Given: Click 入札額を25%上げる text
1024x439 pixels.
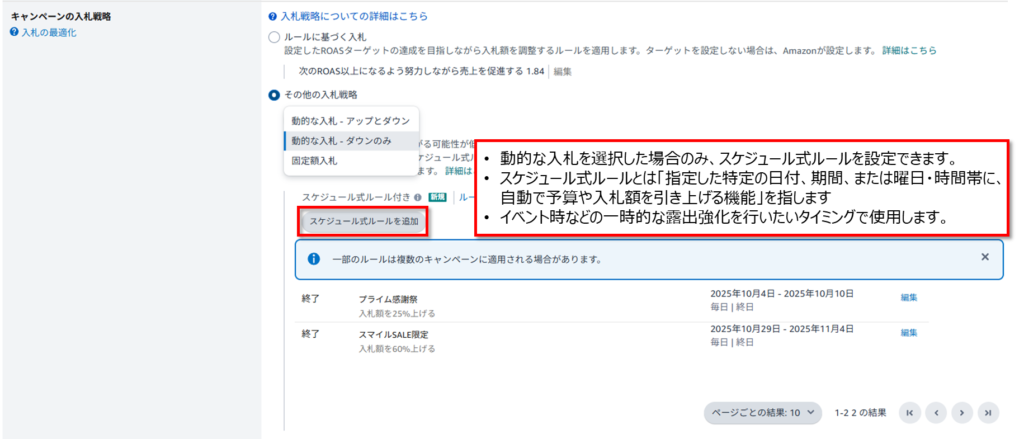Looking at the screenshot, I should point(396,314).
